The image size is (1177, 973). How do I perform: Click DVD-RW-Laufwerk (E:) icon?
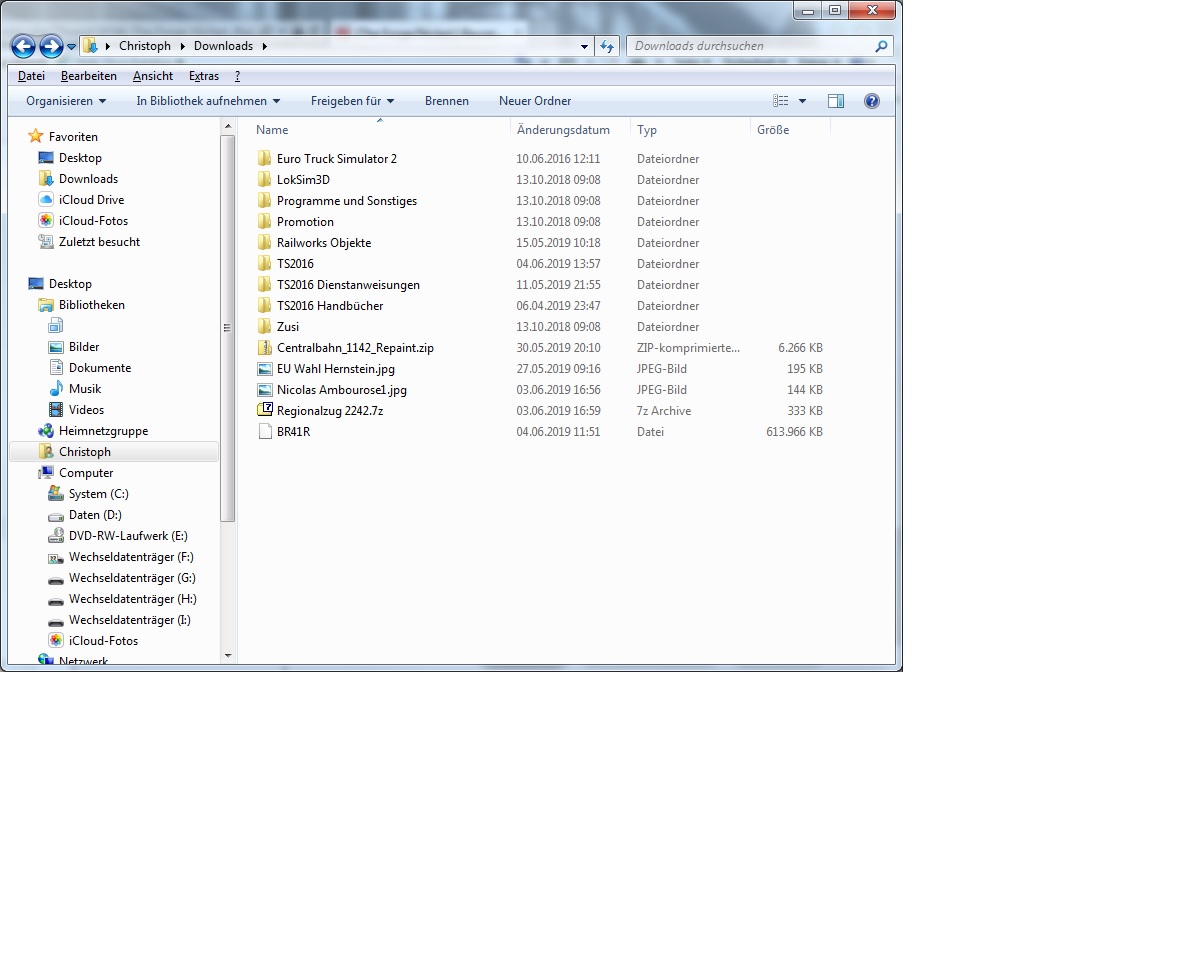coord(56,536)
